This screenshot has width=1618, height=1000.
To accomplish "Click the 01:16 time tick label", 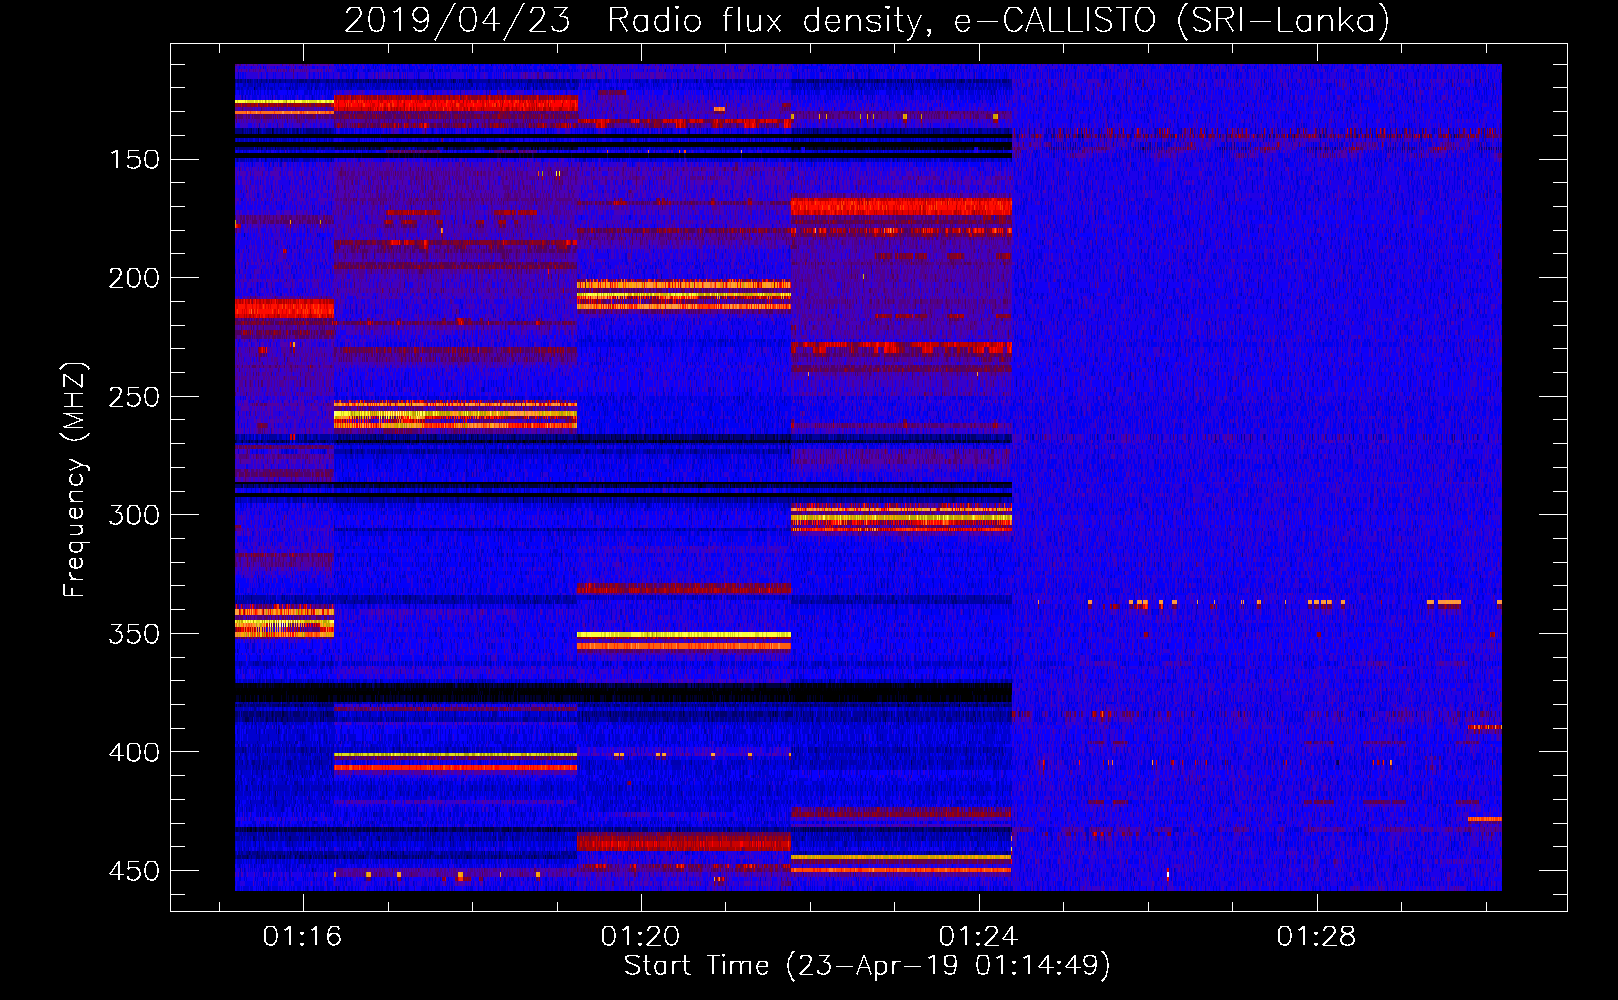I will pyautogui.click(x=302, y=937).
